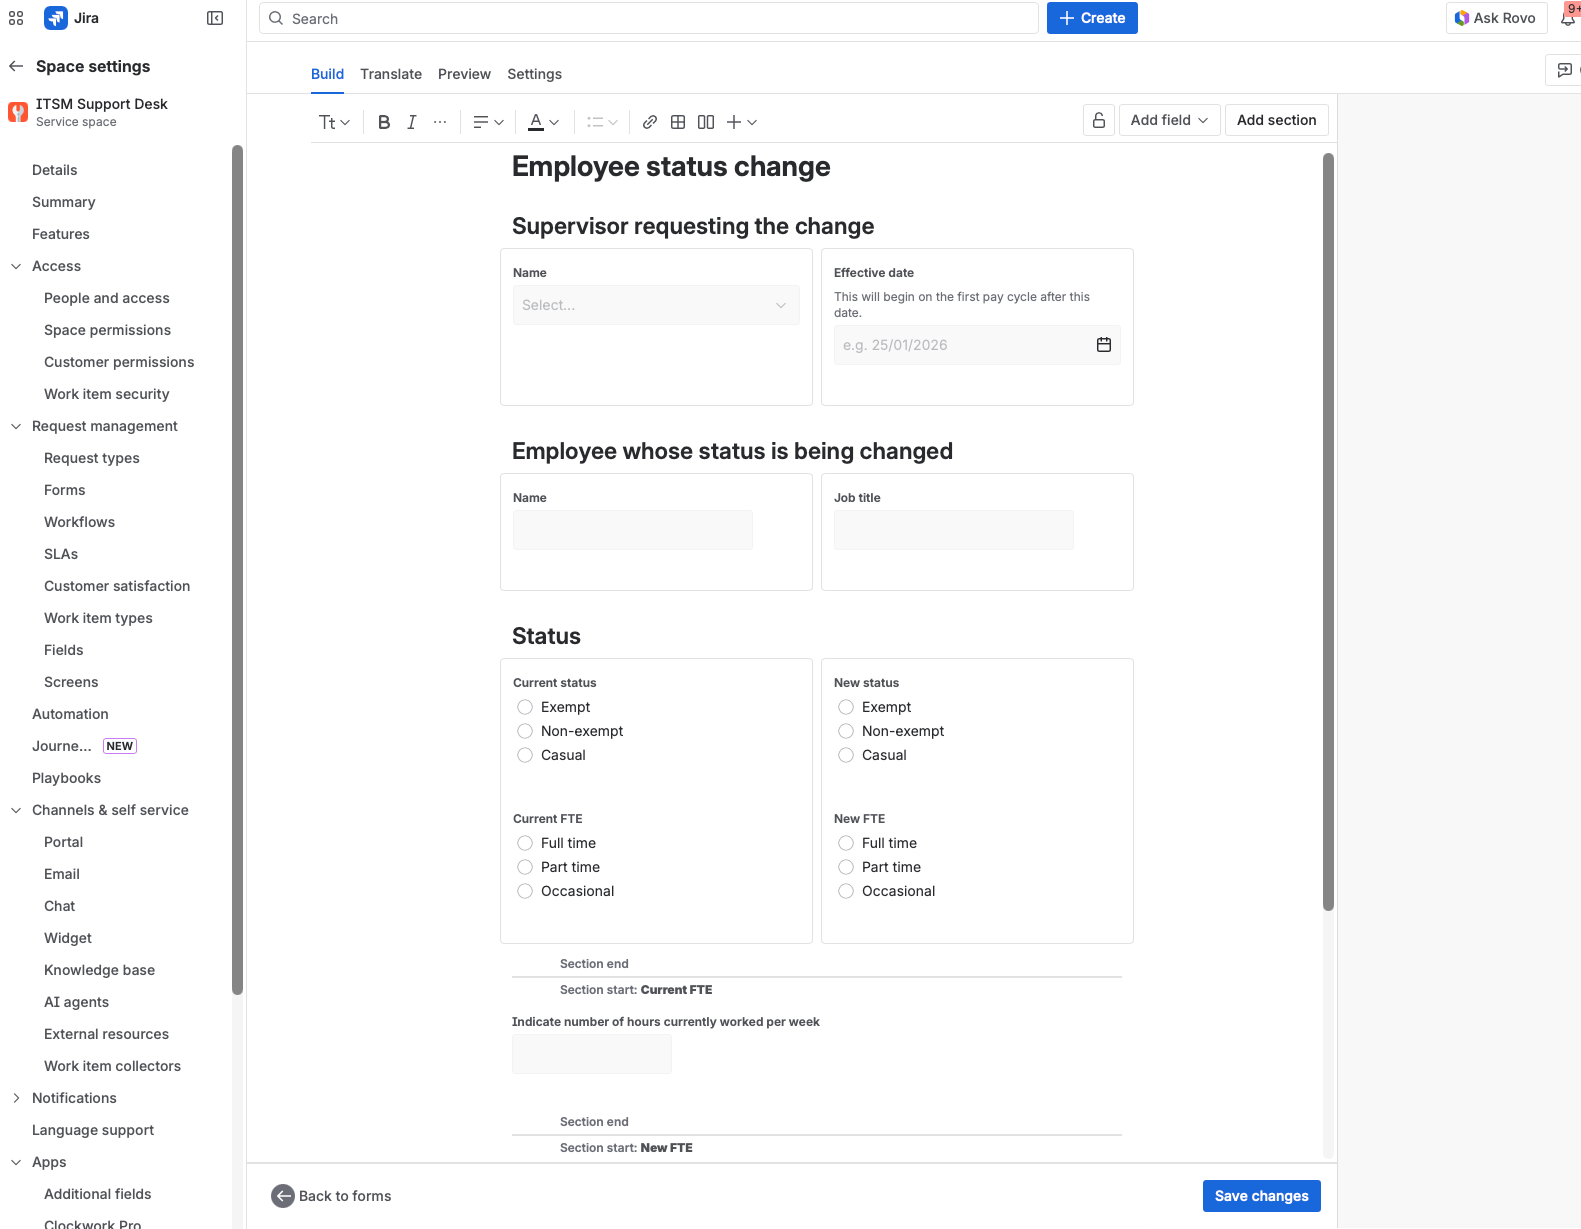Click the lock icon beside Add field
Viewport: 1581px width, 1229px height.
(x=1099, y=120)
